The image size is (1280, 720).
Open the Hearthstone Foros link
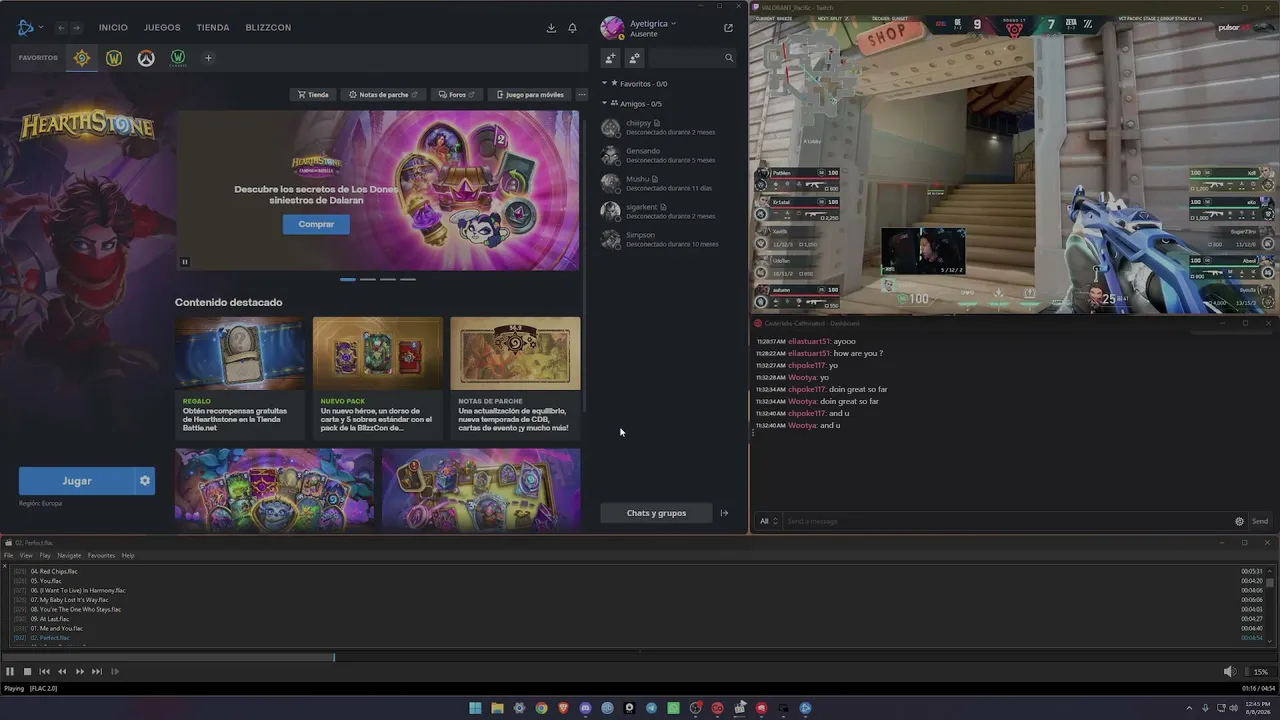[457, 95]
